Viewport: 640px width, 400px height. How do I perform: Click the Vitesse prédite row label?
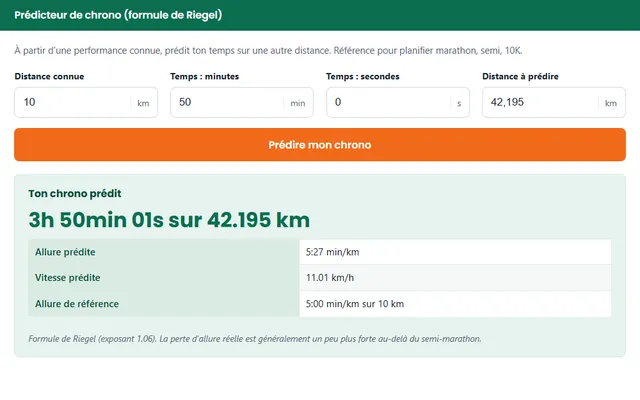click(68, 278)
